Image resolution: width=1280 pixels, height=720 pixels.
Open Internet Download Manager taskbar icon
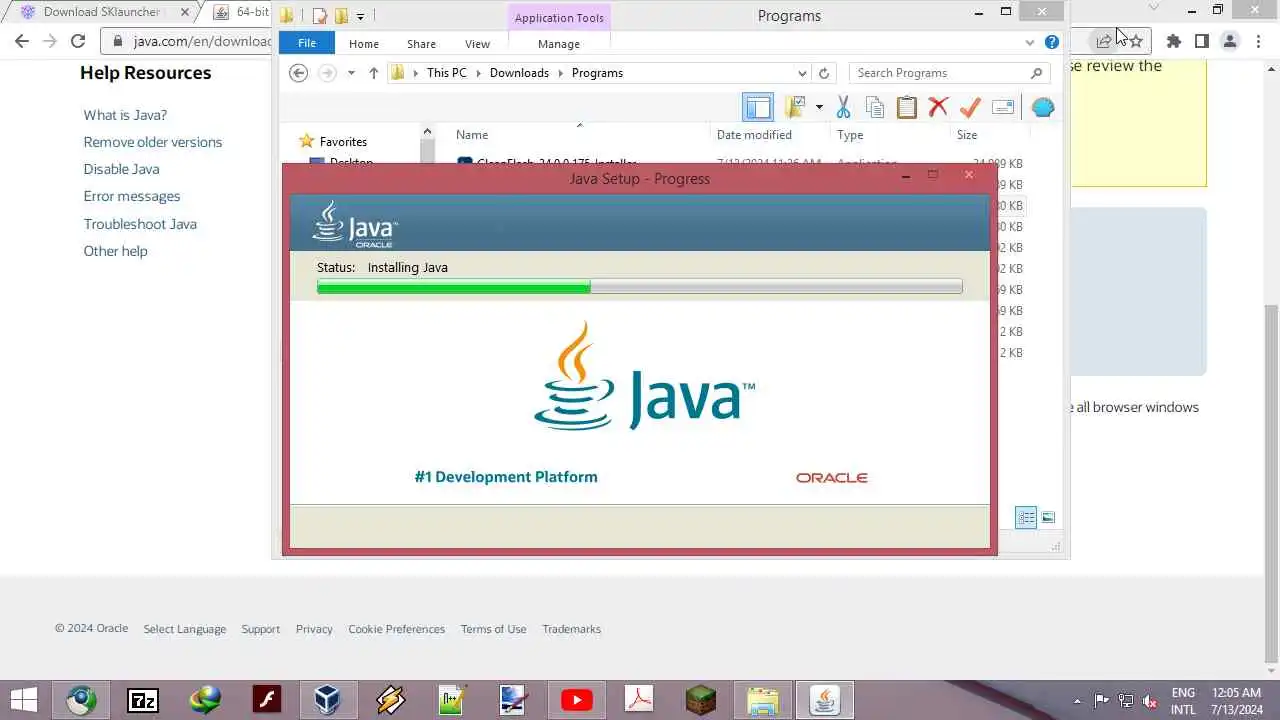(205, 699)
